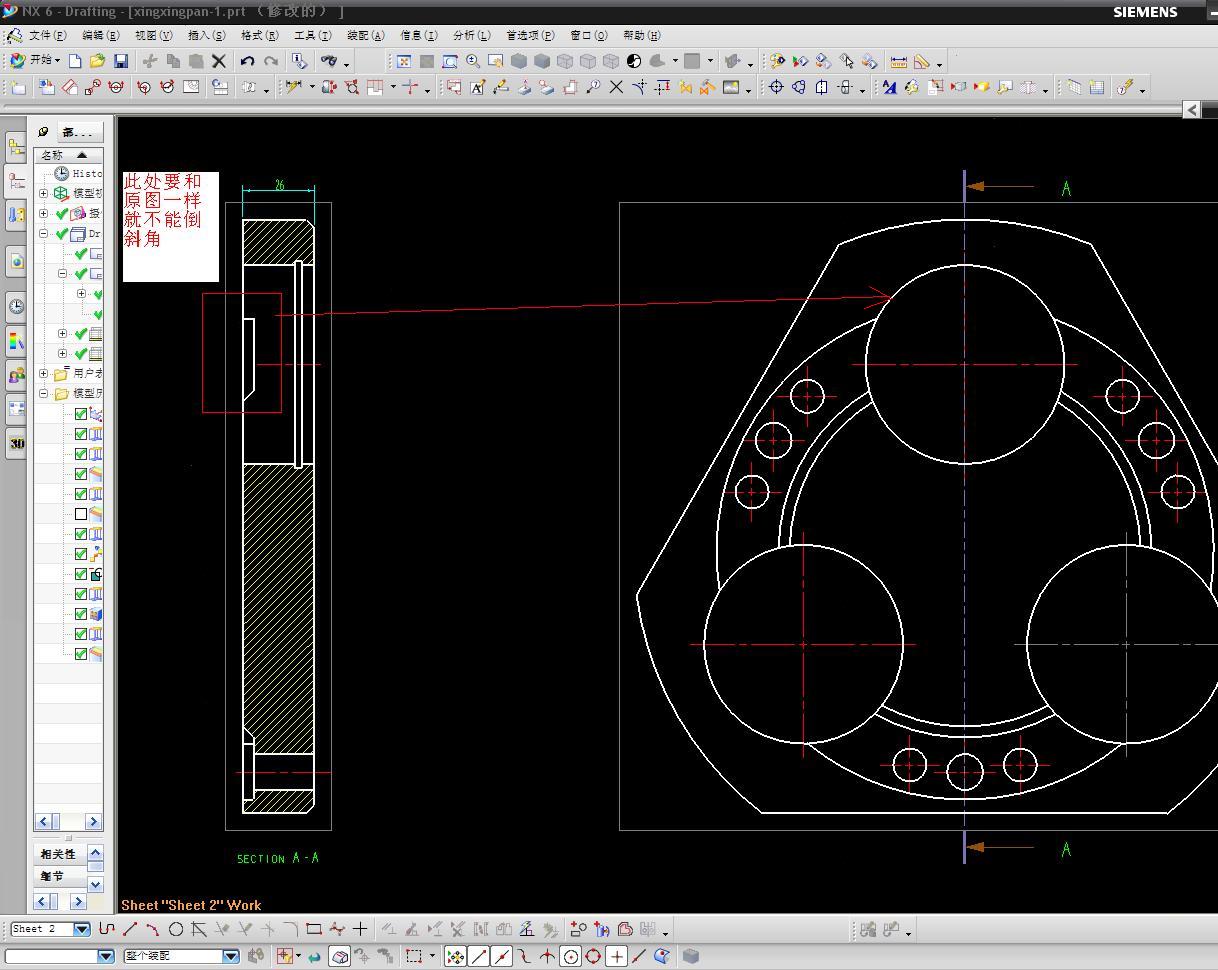This screenshot has width=1218, height=970.
Task: Click the binoculars find icon
Action: [x=328, y=61]
